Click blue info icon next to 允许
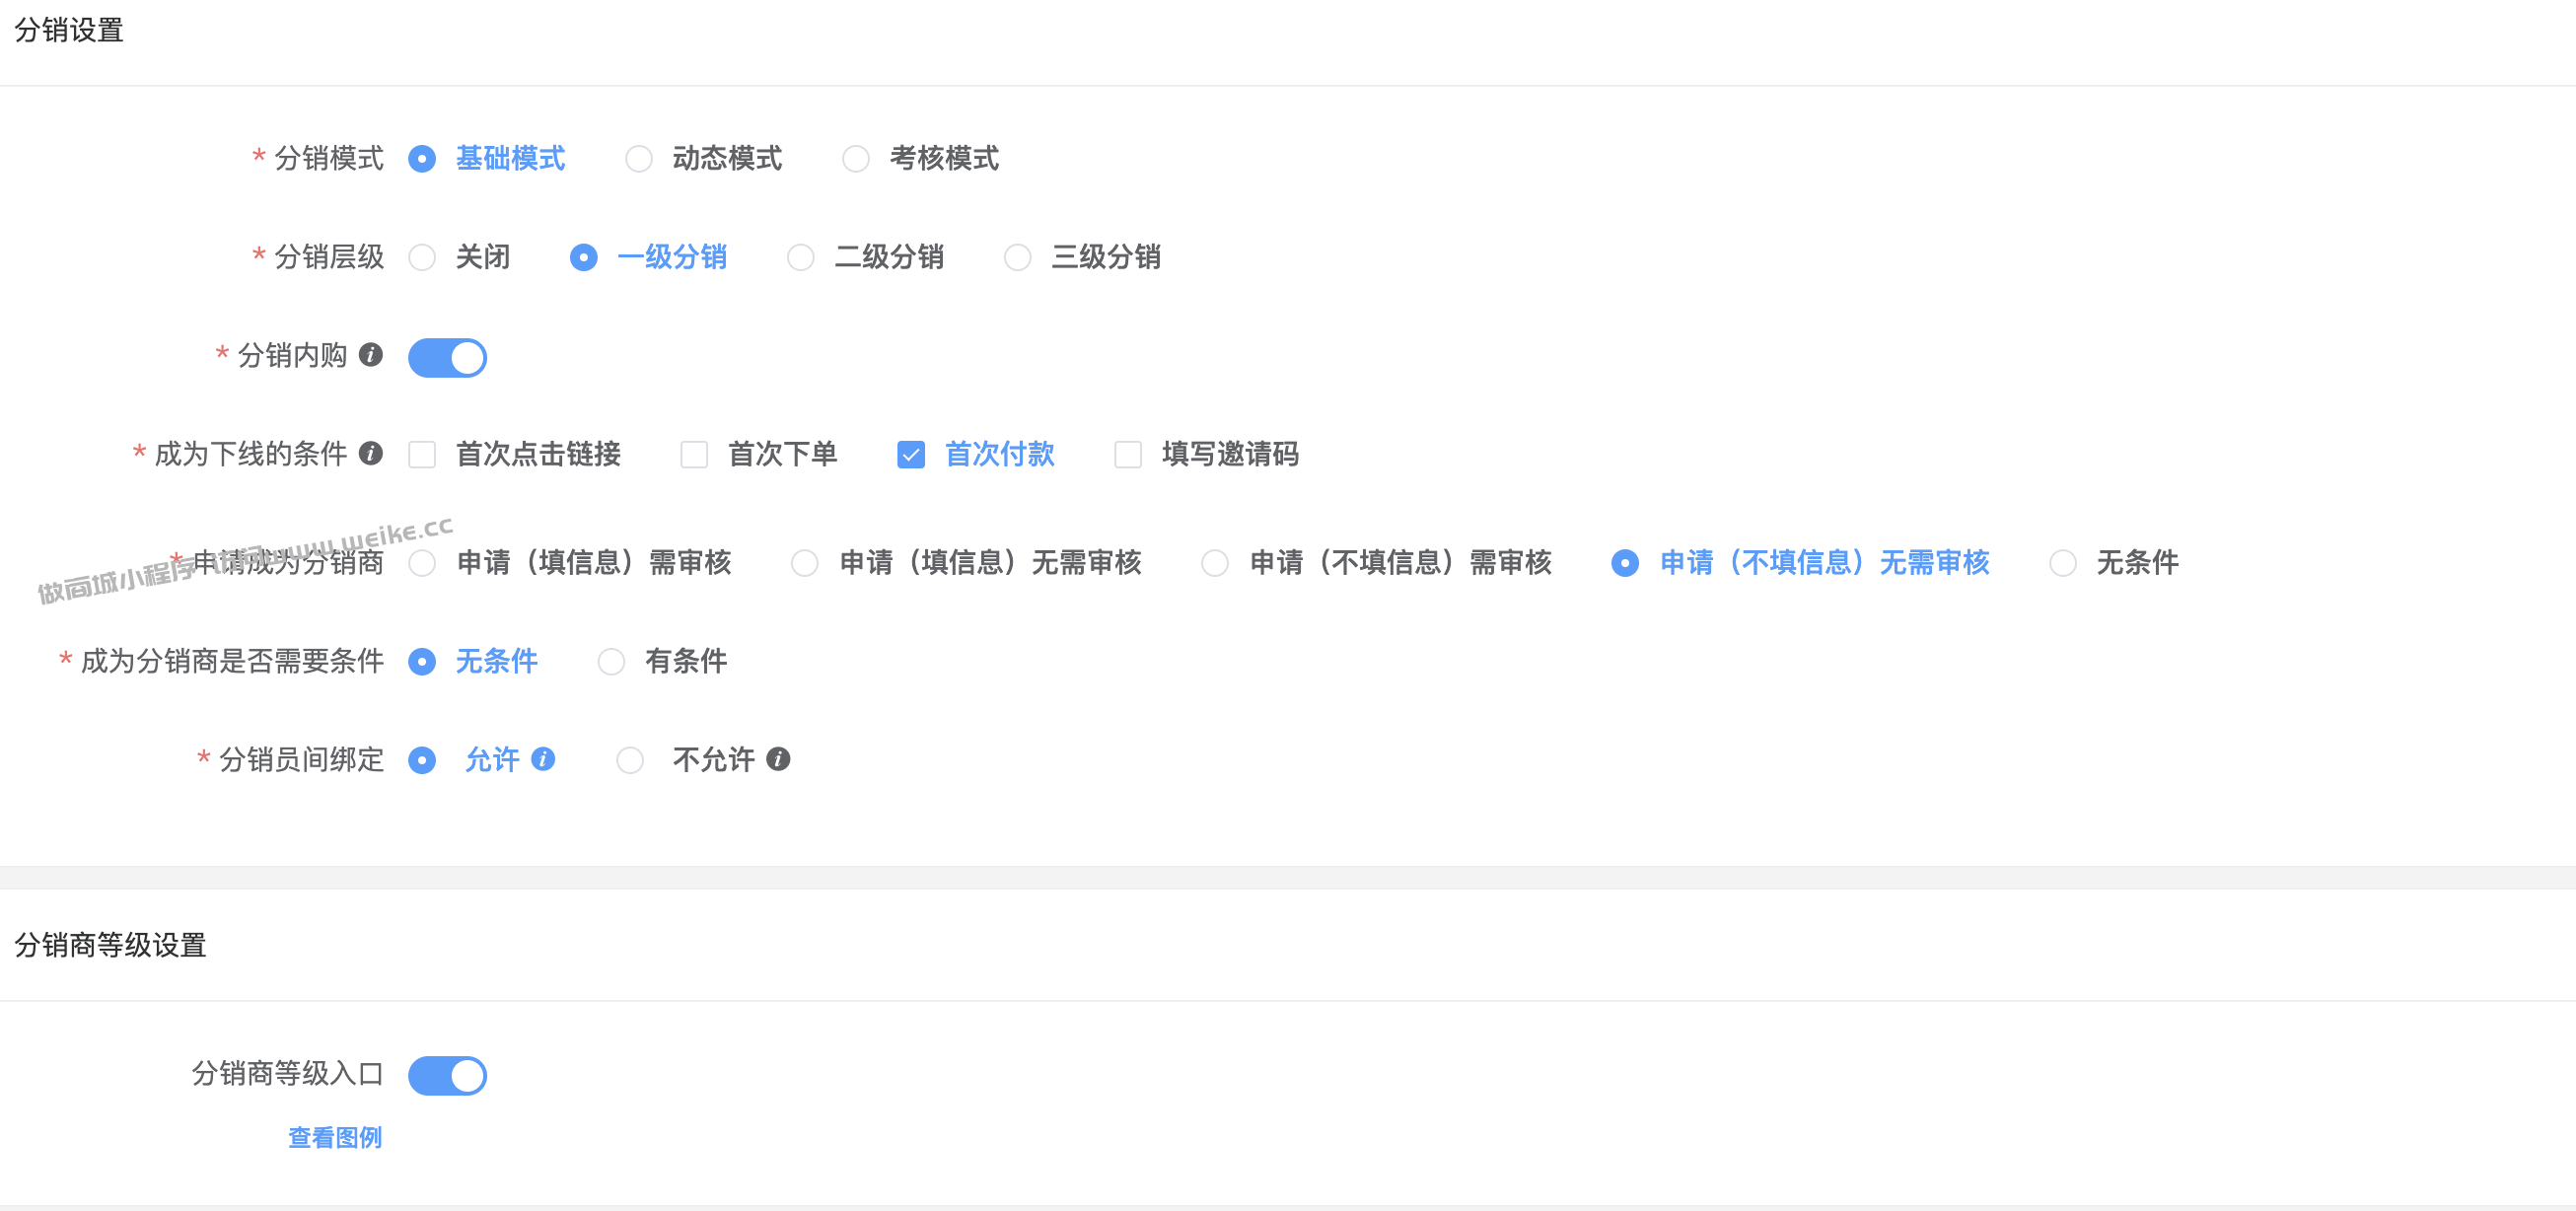 pos(543,759)
